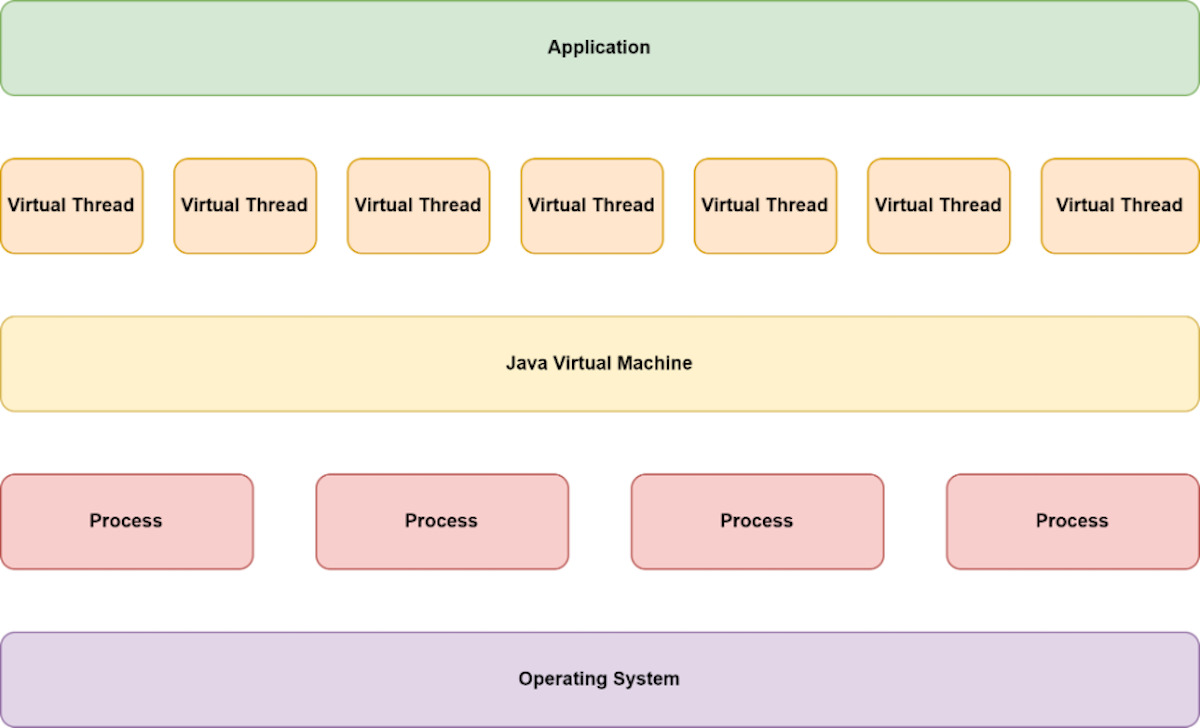Select the rightmost Virtual Thread box

pyautogui.click(x=1118, y=205)
